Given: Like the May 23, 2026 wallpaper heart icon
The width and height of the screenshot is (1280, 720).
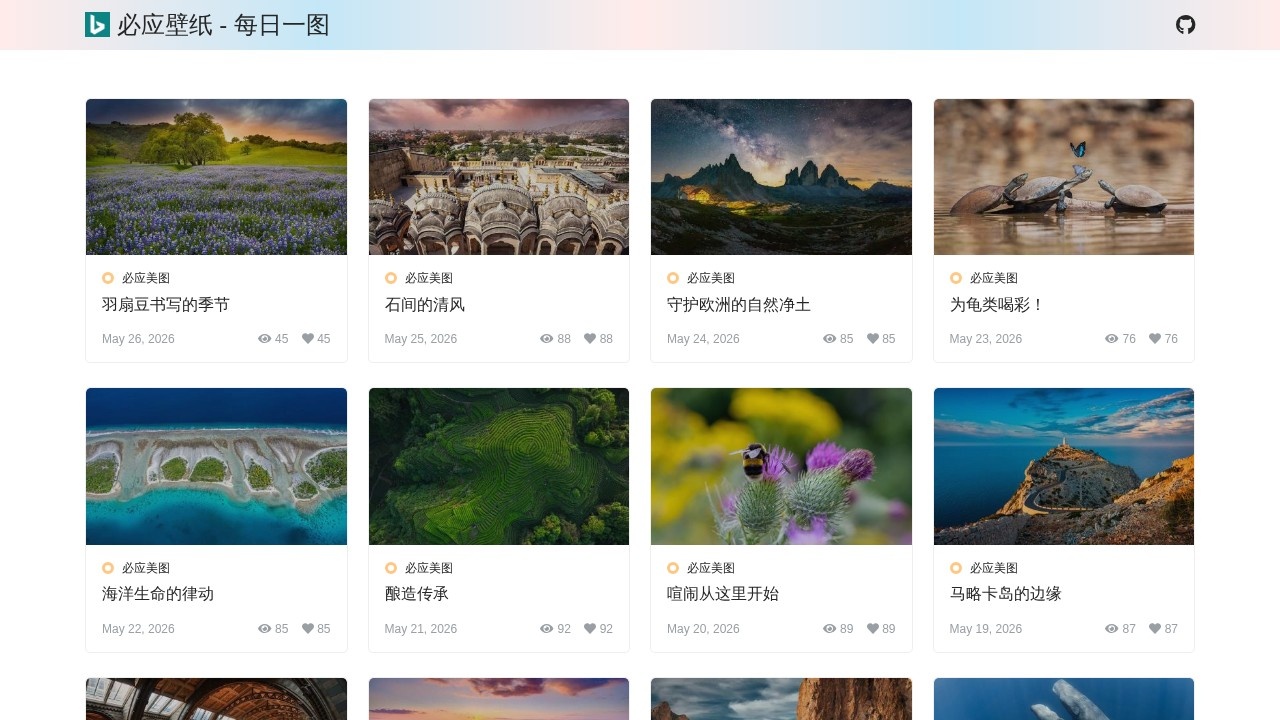Looking at the screenshot, I should pyautogui.click(x=1155, y=339).
